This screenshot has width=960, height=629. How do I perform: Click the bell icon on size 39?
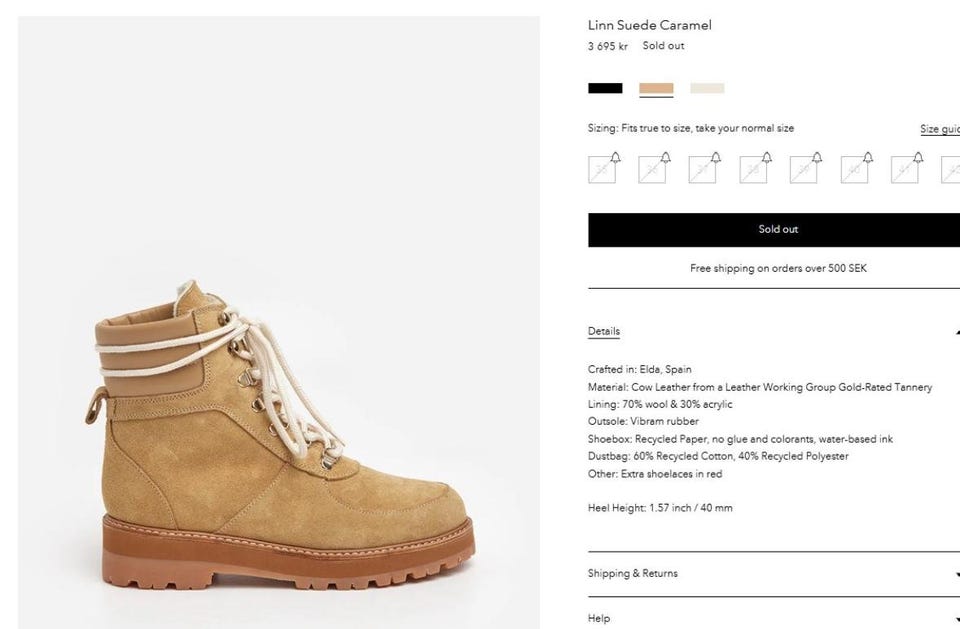817,158
